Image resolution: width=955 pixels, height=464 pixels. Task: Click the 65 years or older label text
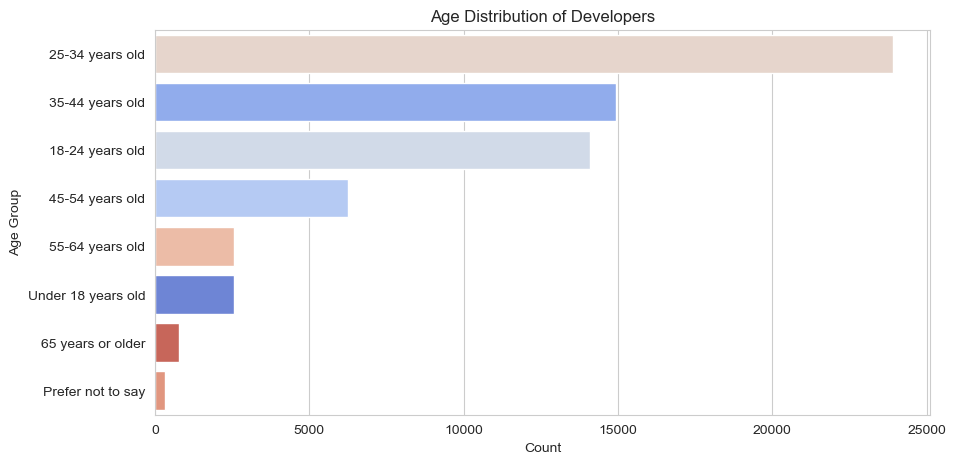(93, 343)
